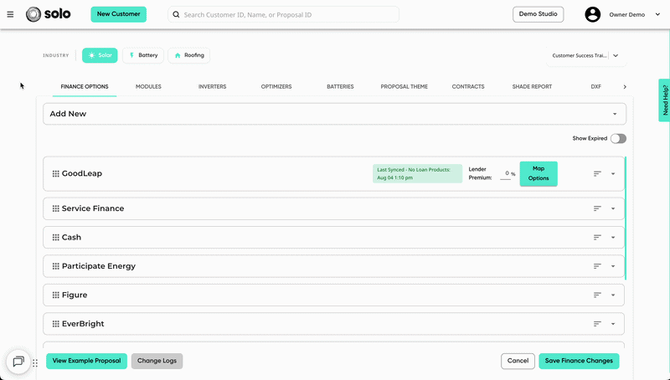Image resolution: width=670 pixels, height=380 pixels.
Task: Switch to the DXF tab
Action: pyautogui.click(x=596, y=87)
